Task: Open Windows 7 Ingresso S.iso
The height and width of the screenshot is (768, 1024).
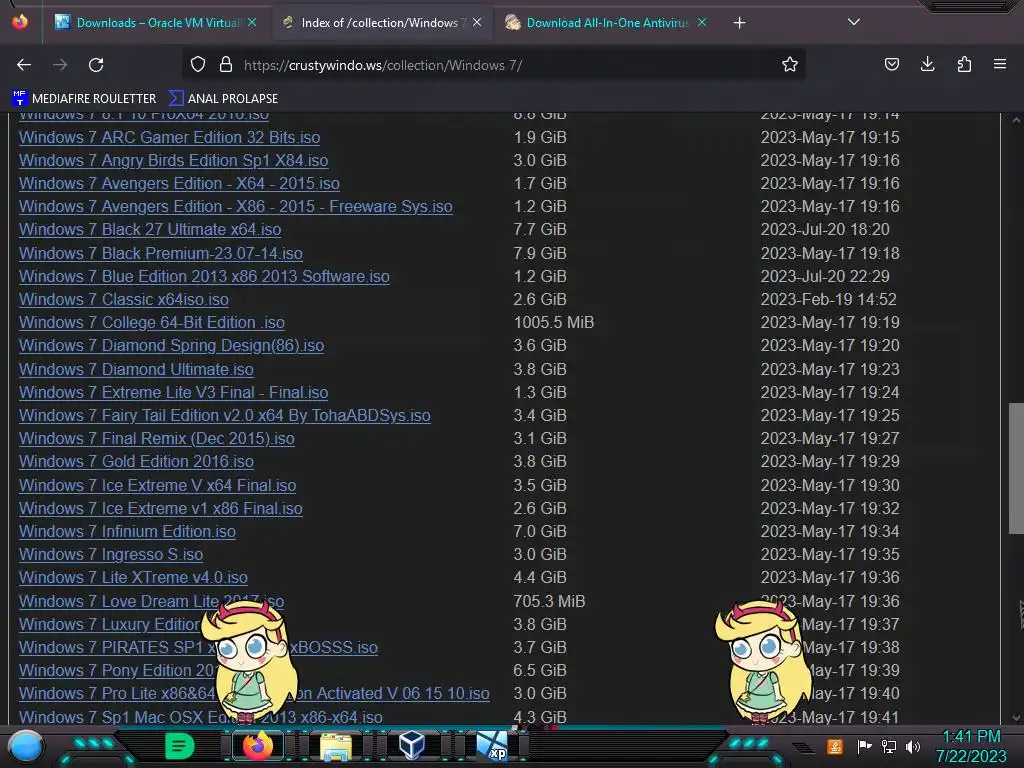Action: pyautogui.click(x=110, y=554)
